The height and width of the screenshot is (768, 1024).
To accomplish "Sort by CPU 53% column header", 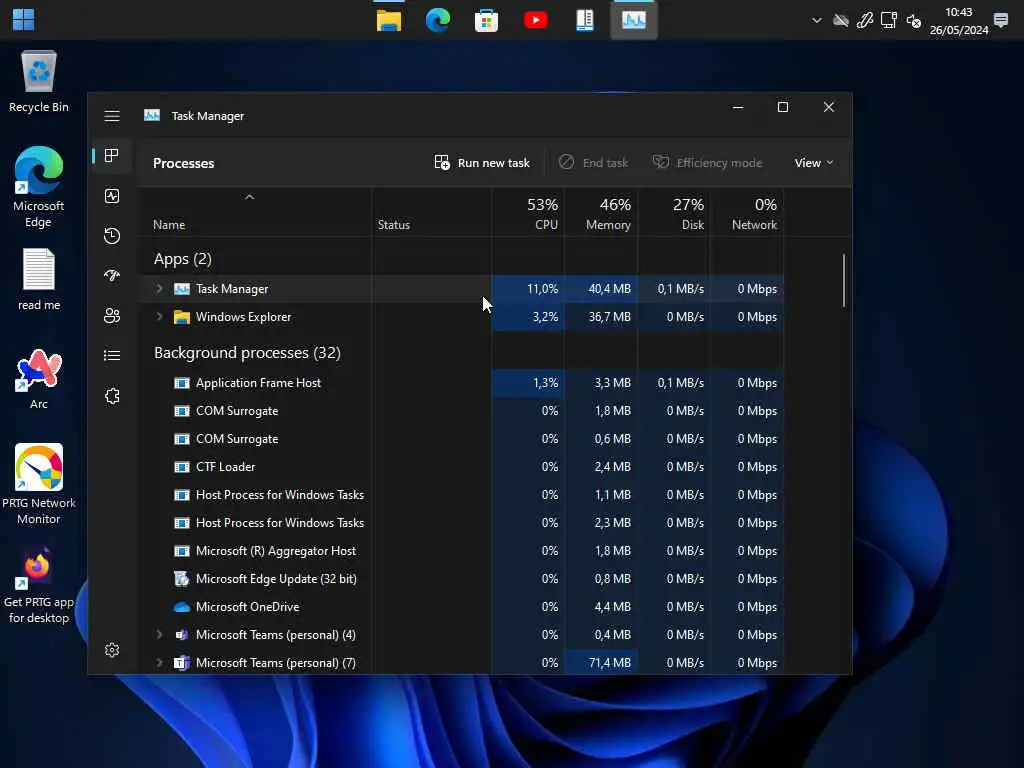I will 528,213.
